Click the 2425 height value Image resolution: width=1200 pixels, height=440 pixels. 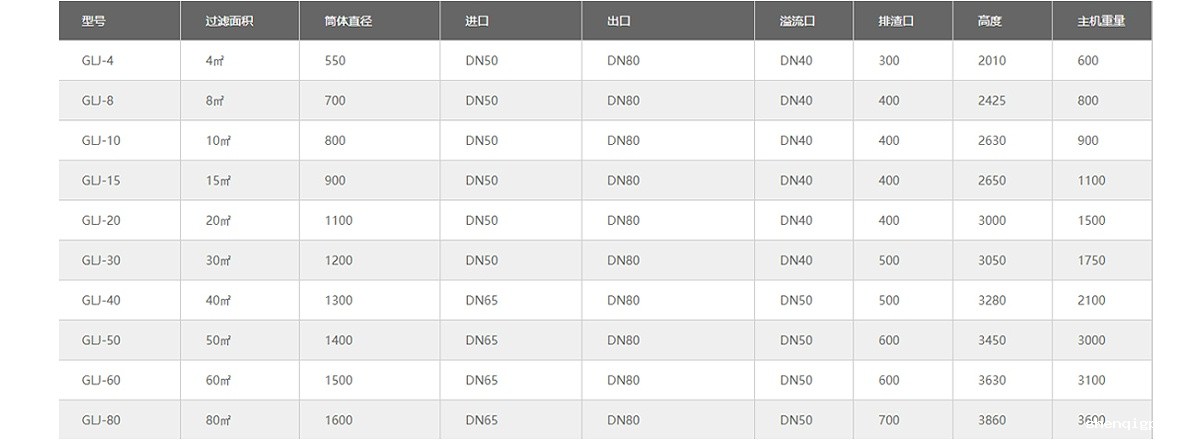[992, 101]
